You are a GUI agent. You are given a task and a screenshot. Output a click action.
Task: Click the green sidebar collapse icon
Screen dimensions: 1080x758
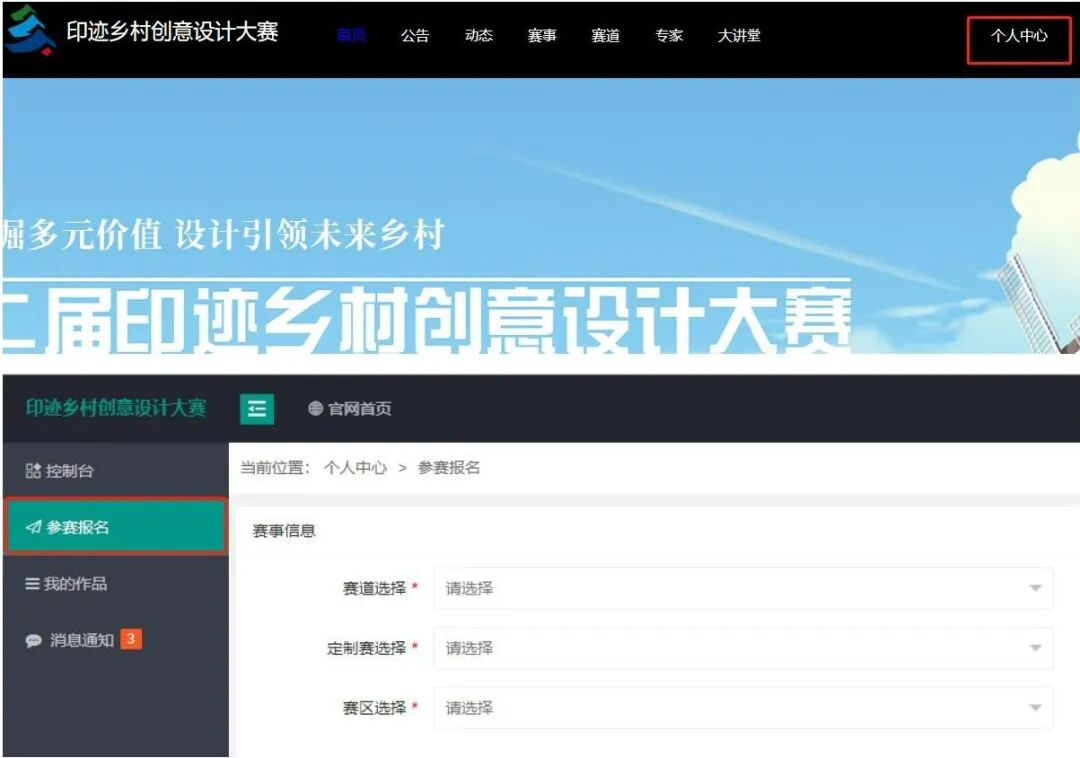[257, 409]
